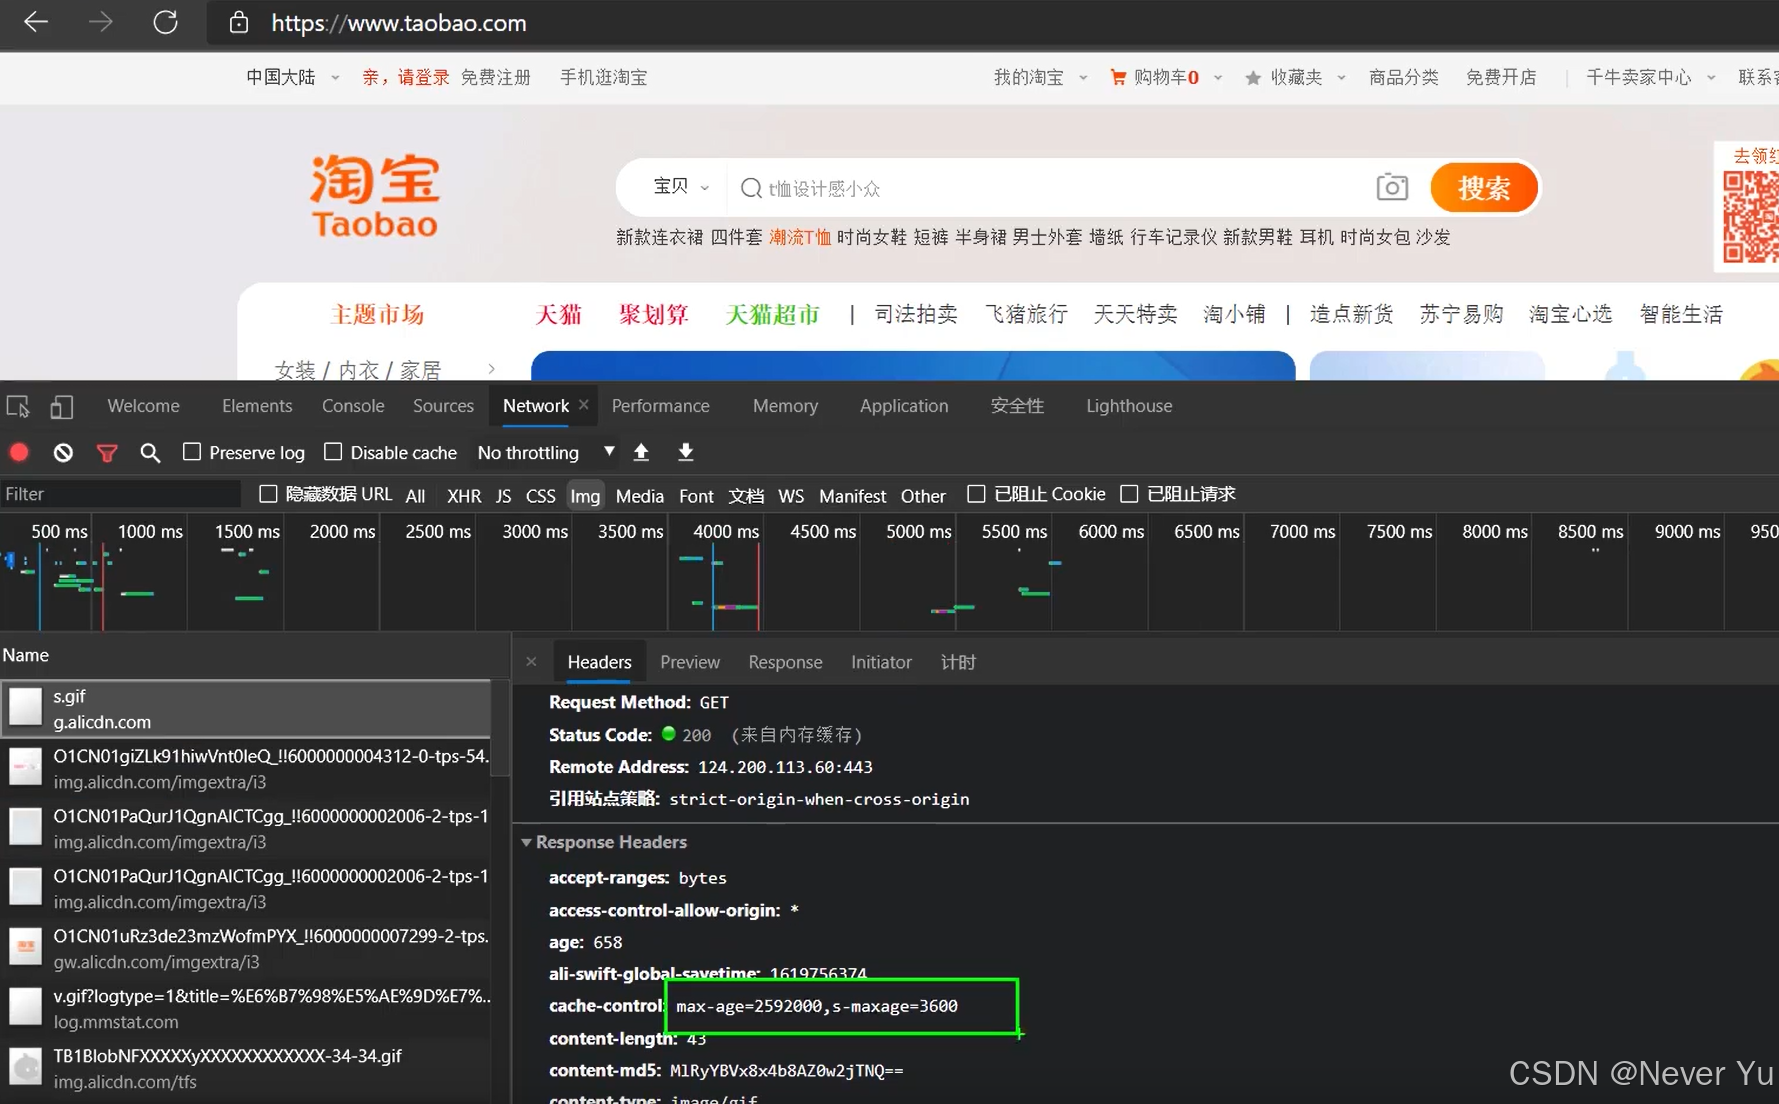Expand the 我的淘宝 menu
1779x1104 pixels.
coord(1039,77)
